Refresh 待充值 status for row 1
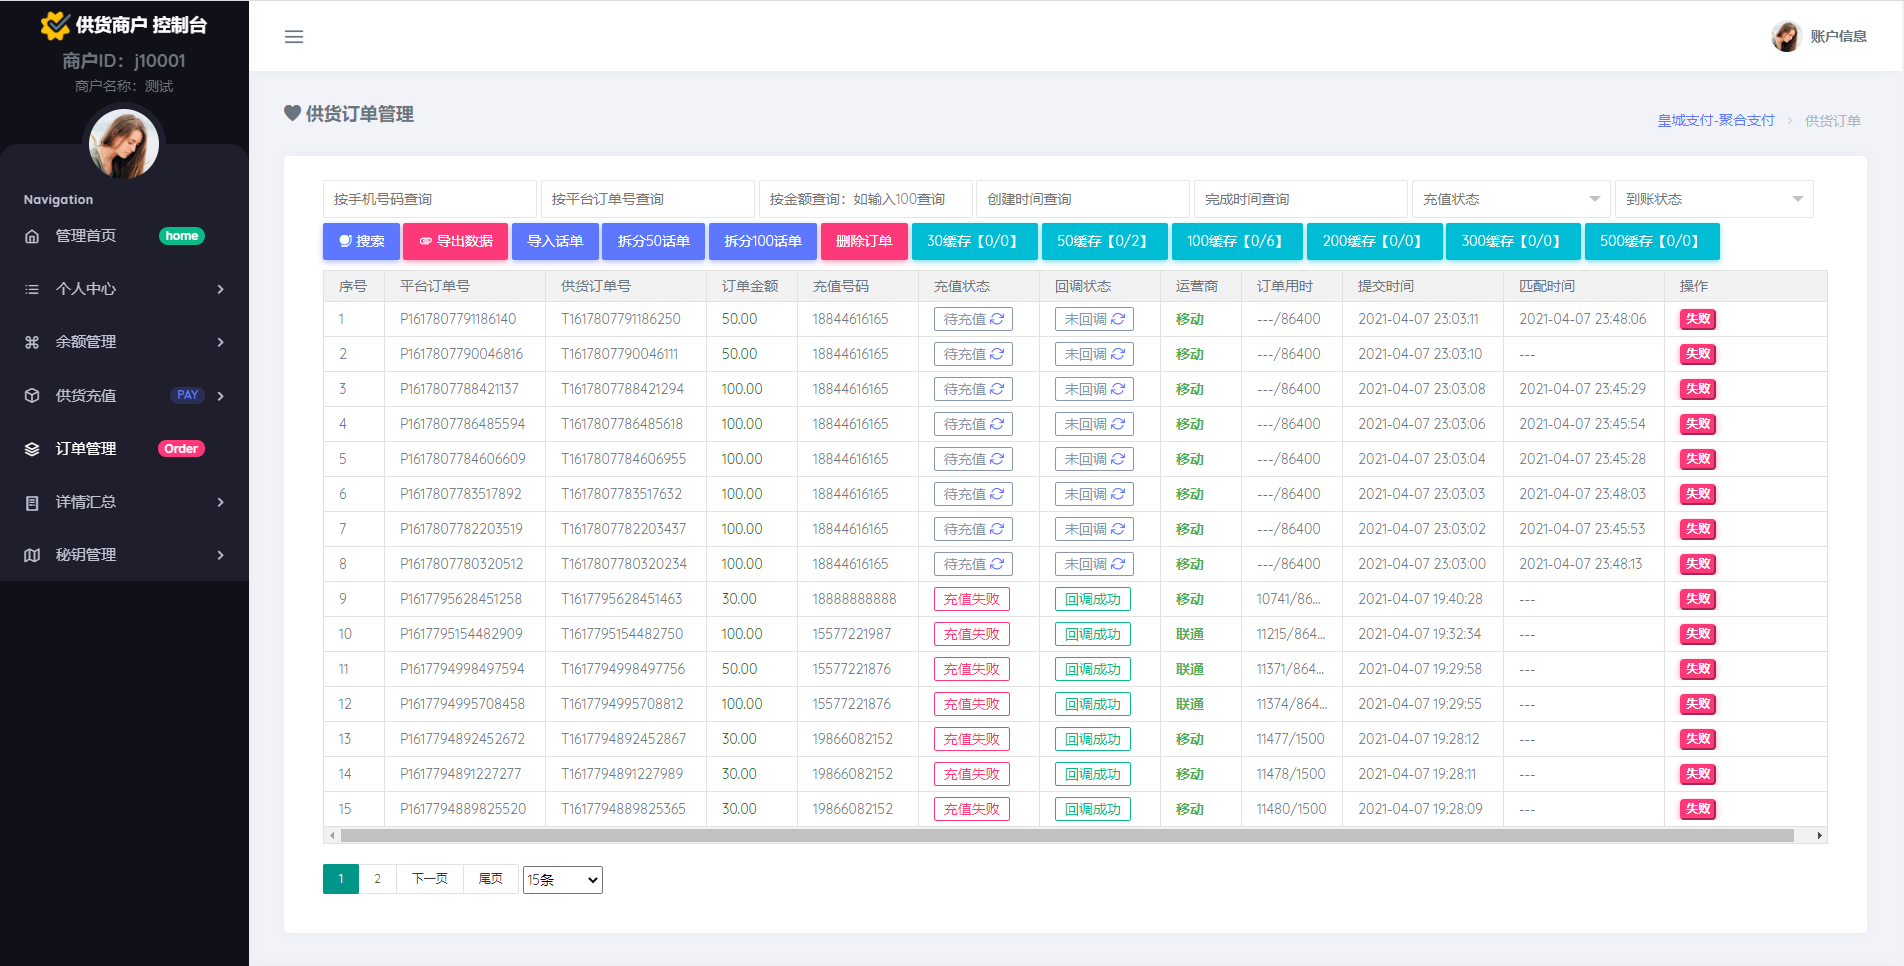1904x966 pixels. (x=997, y=319)
